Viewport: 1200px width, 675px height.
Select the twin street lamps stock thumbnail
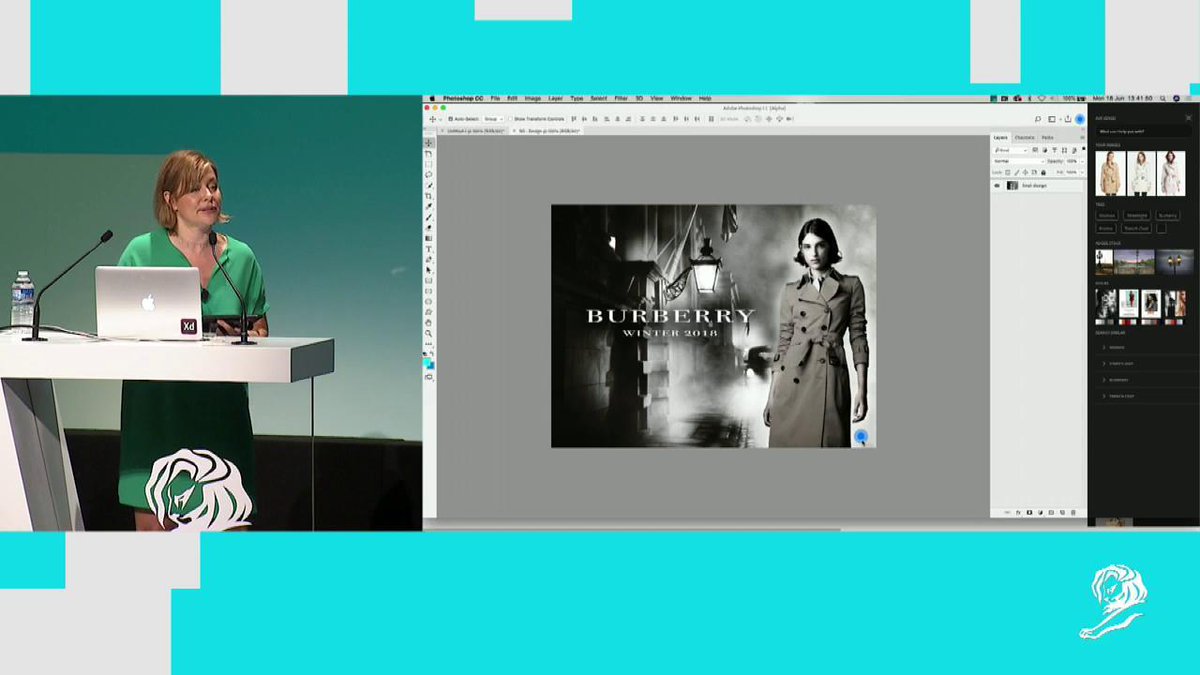(x=1175, y=262)
